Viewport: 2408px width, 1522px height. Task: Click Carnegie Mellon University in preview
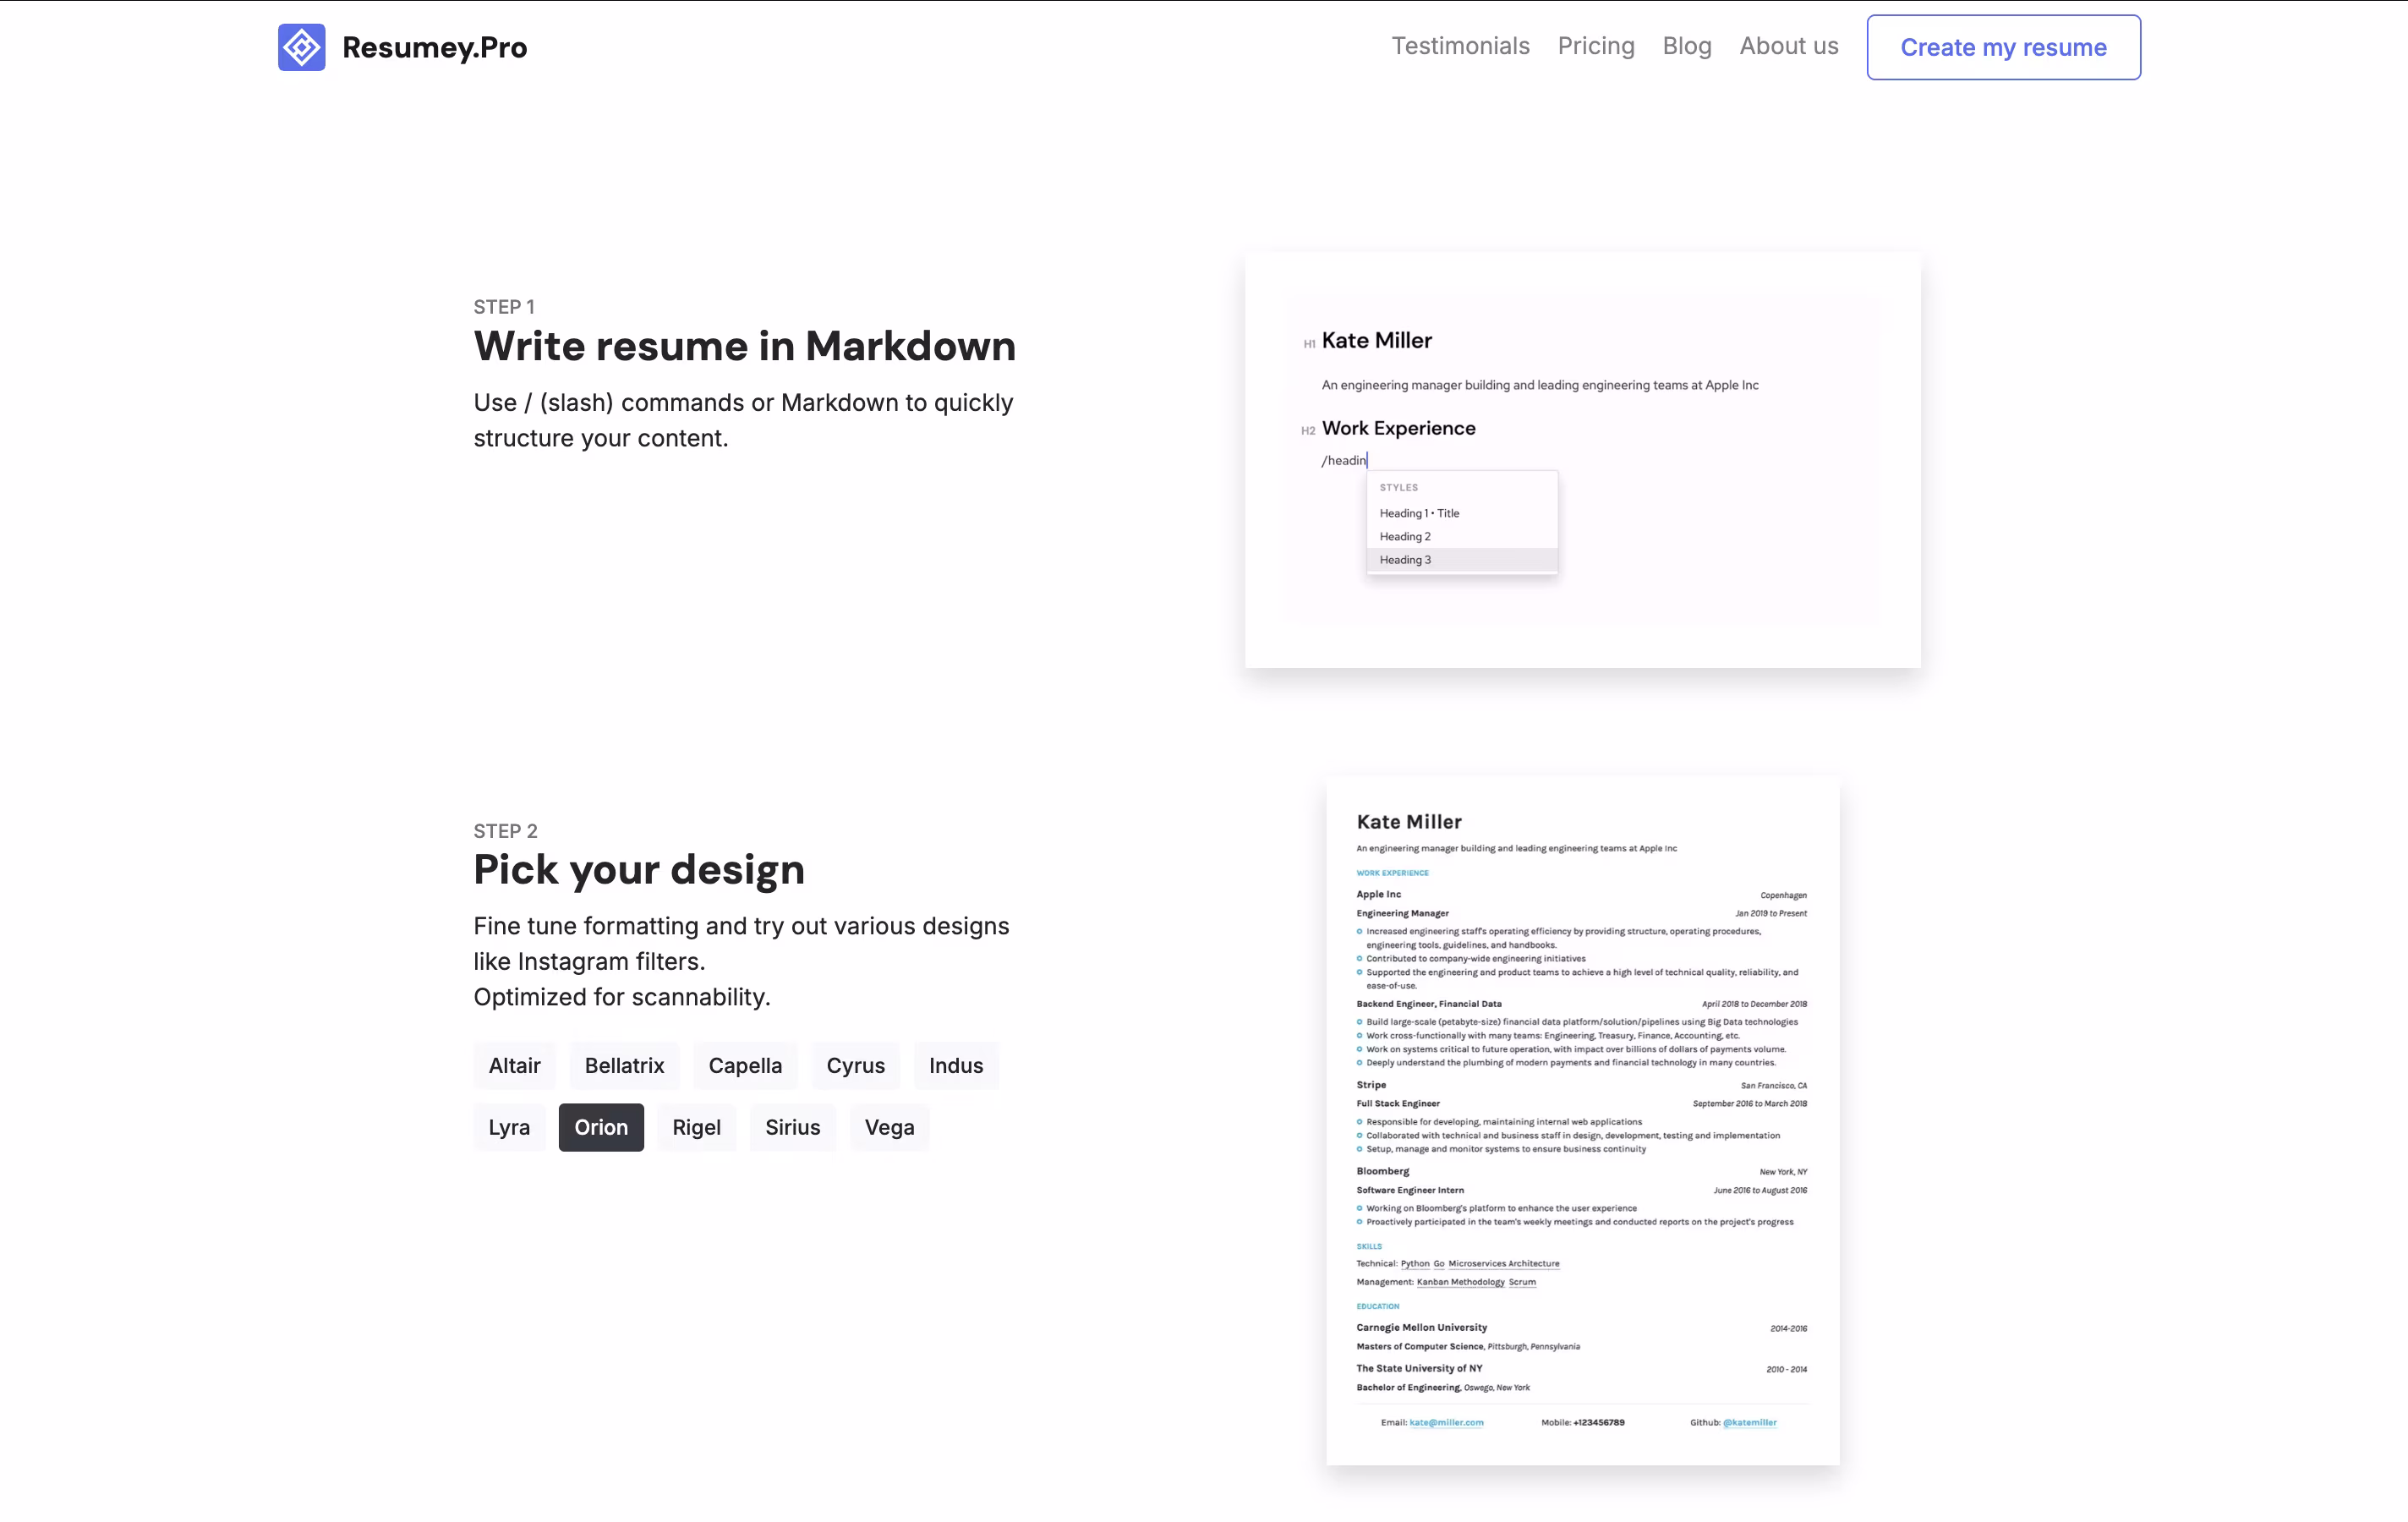point(1421,1328)
